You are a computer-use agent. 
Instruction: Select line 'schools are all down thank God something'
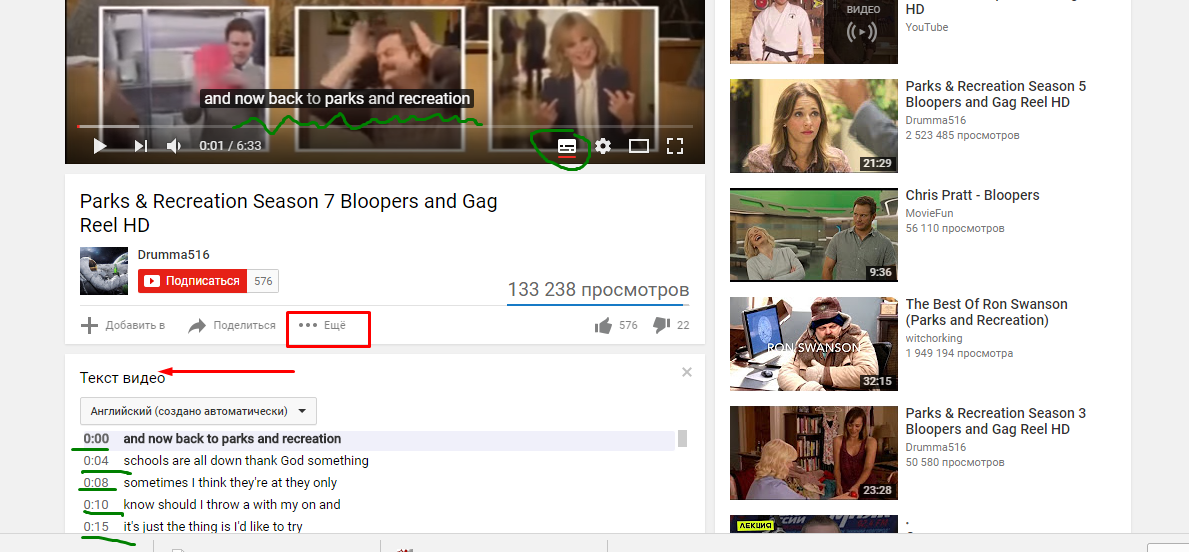246,461
